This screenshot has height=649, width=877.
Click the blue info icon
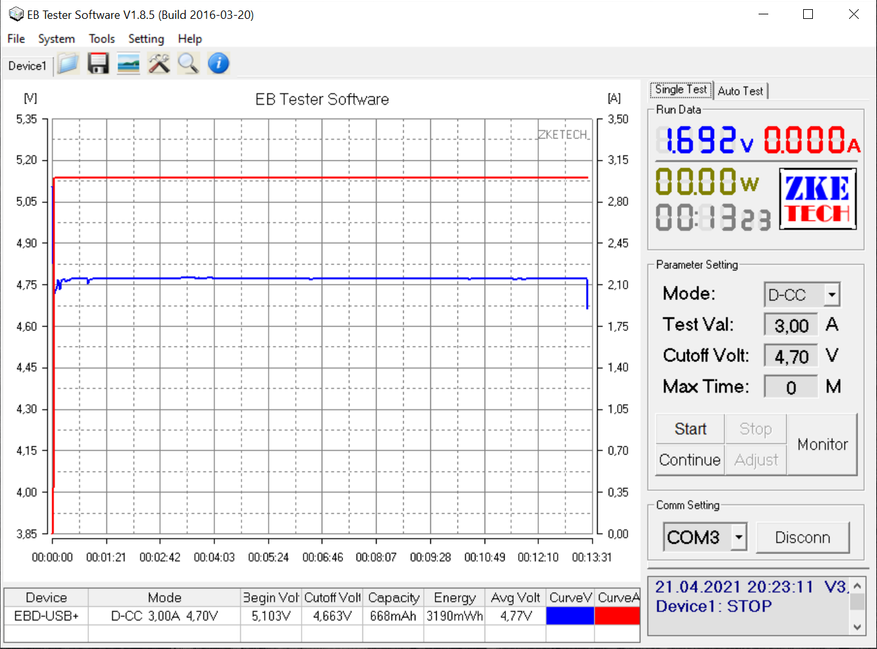pyautogui.click(x=218, y=64)
